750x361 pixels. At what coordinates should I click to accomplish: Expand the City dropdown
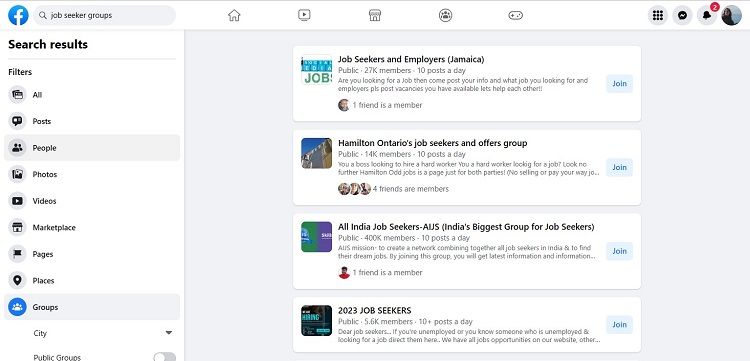tap(168, 333)
